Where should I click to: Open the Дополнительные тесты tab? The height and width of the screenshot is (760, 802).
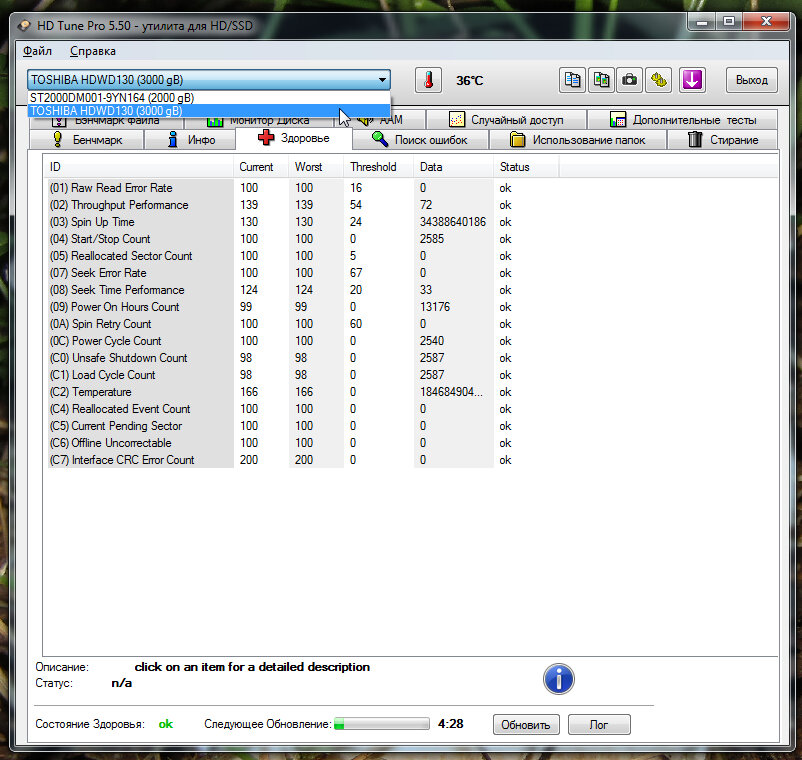coord(683,120)
